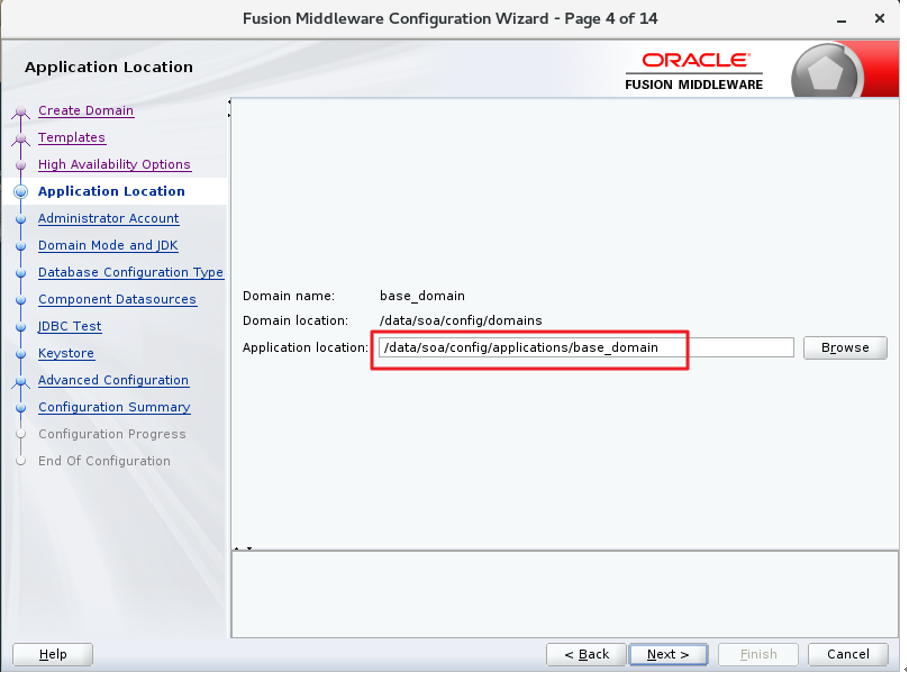The image size is (907, 677).
Task: Go back with the Back button
Action: tap(586, 654)
